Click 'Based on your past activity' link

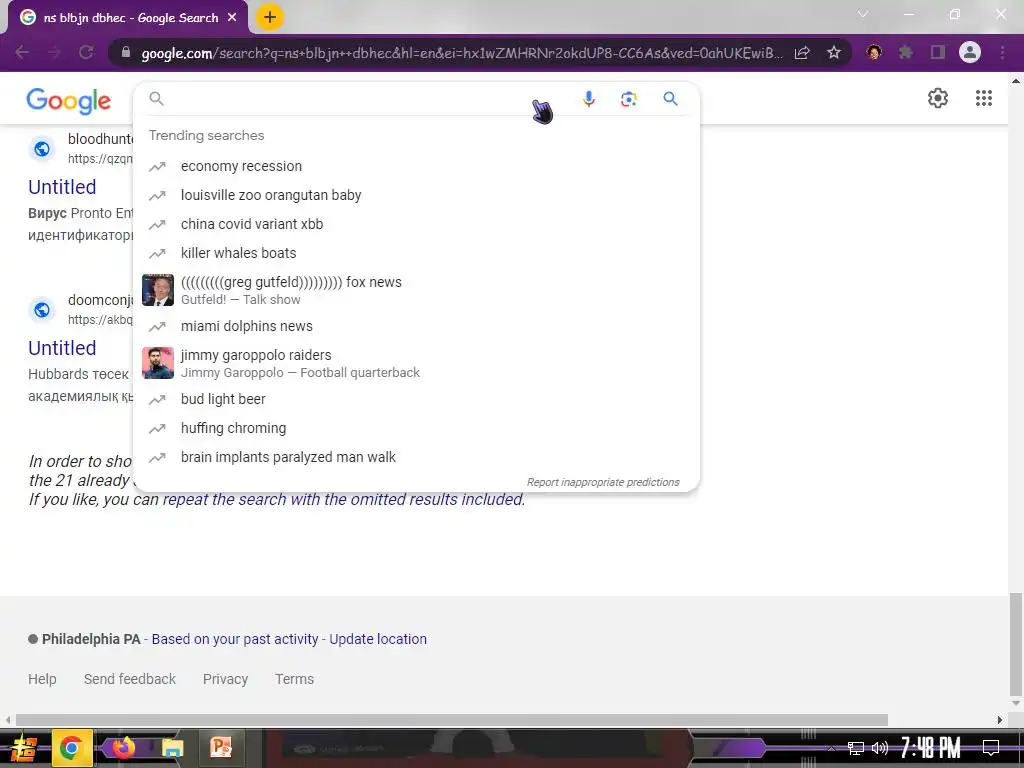tap(235, 639)
